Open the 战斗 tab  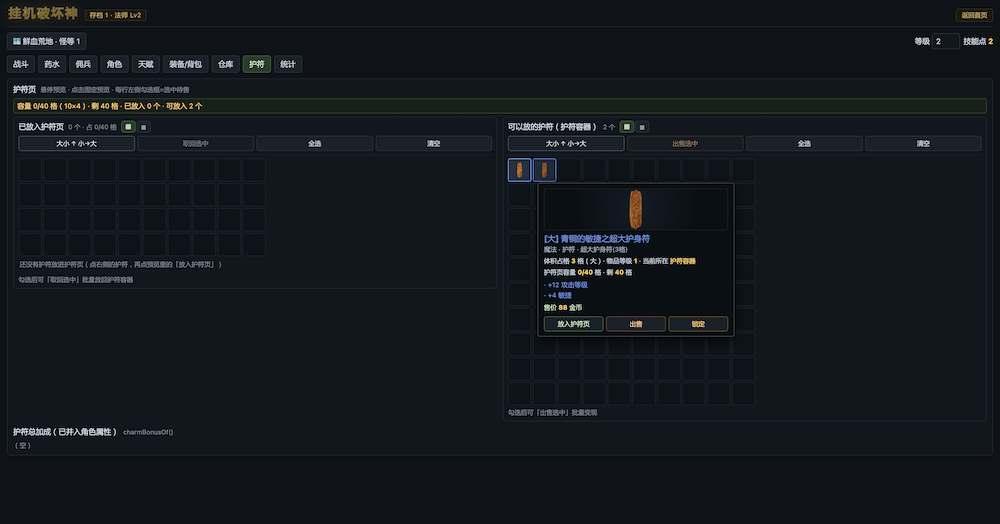click(21, 64)
